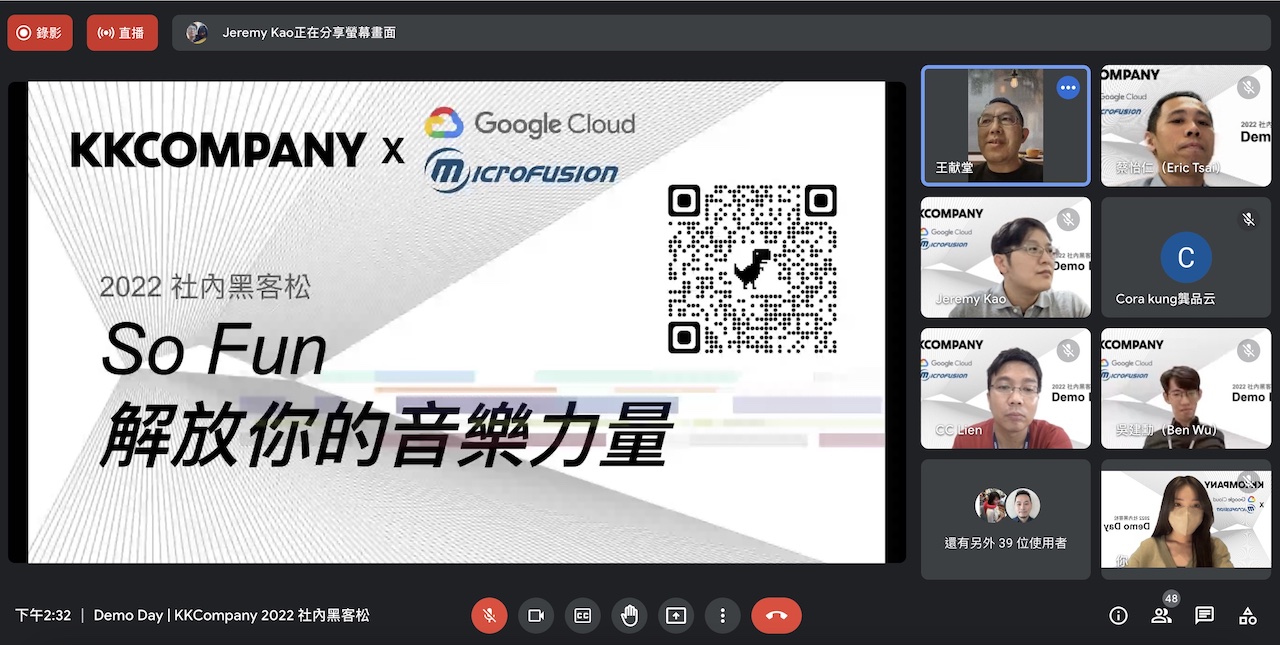Viewport: 1280px width, 645px height.
Task: Open meeting details info icon
Action: tap(1118, 616)
